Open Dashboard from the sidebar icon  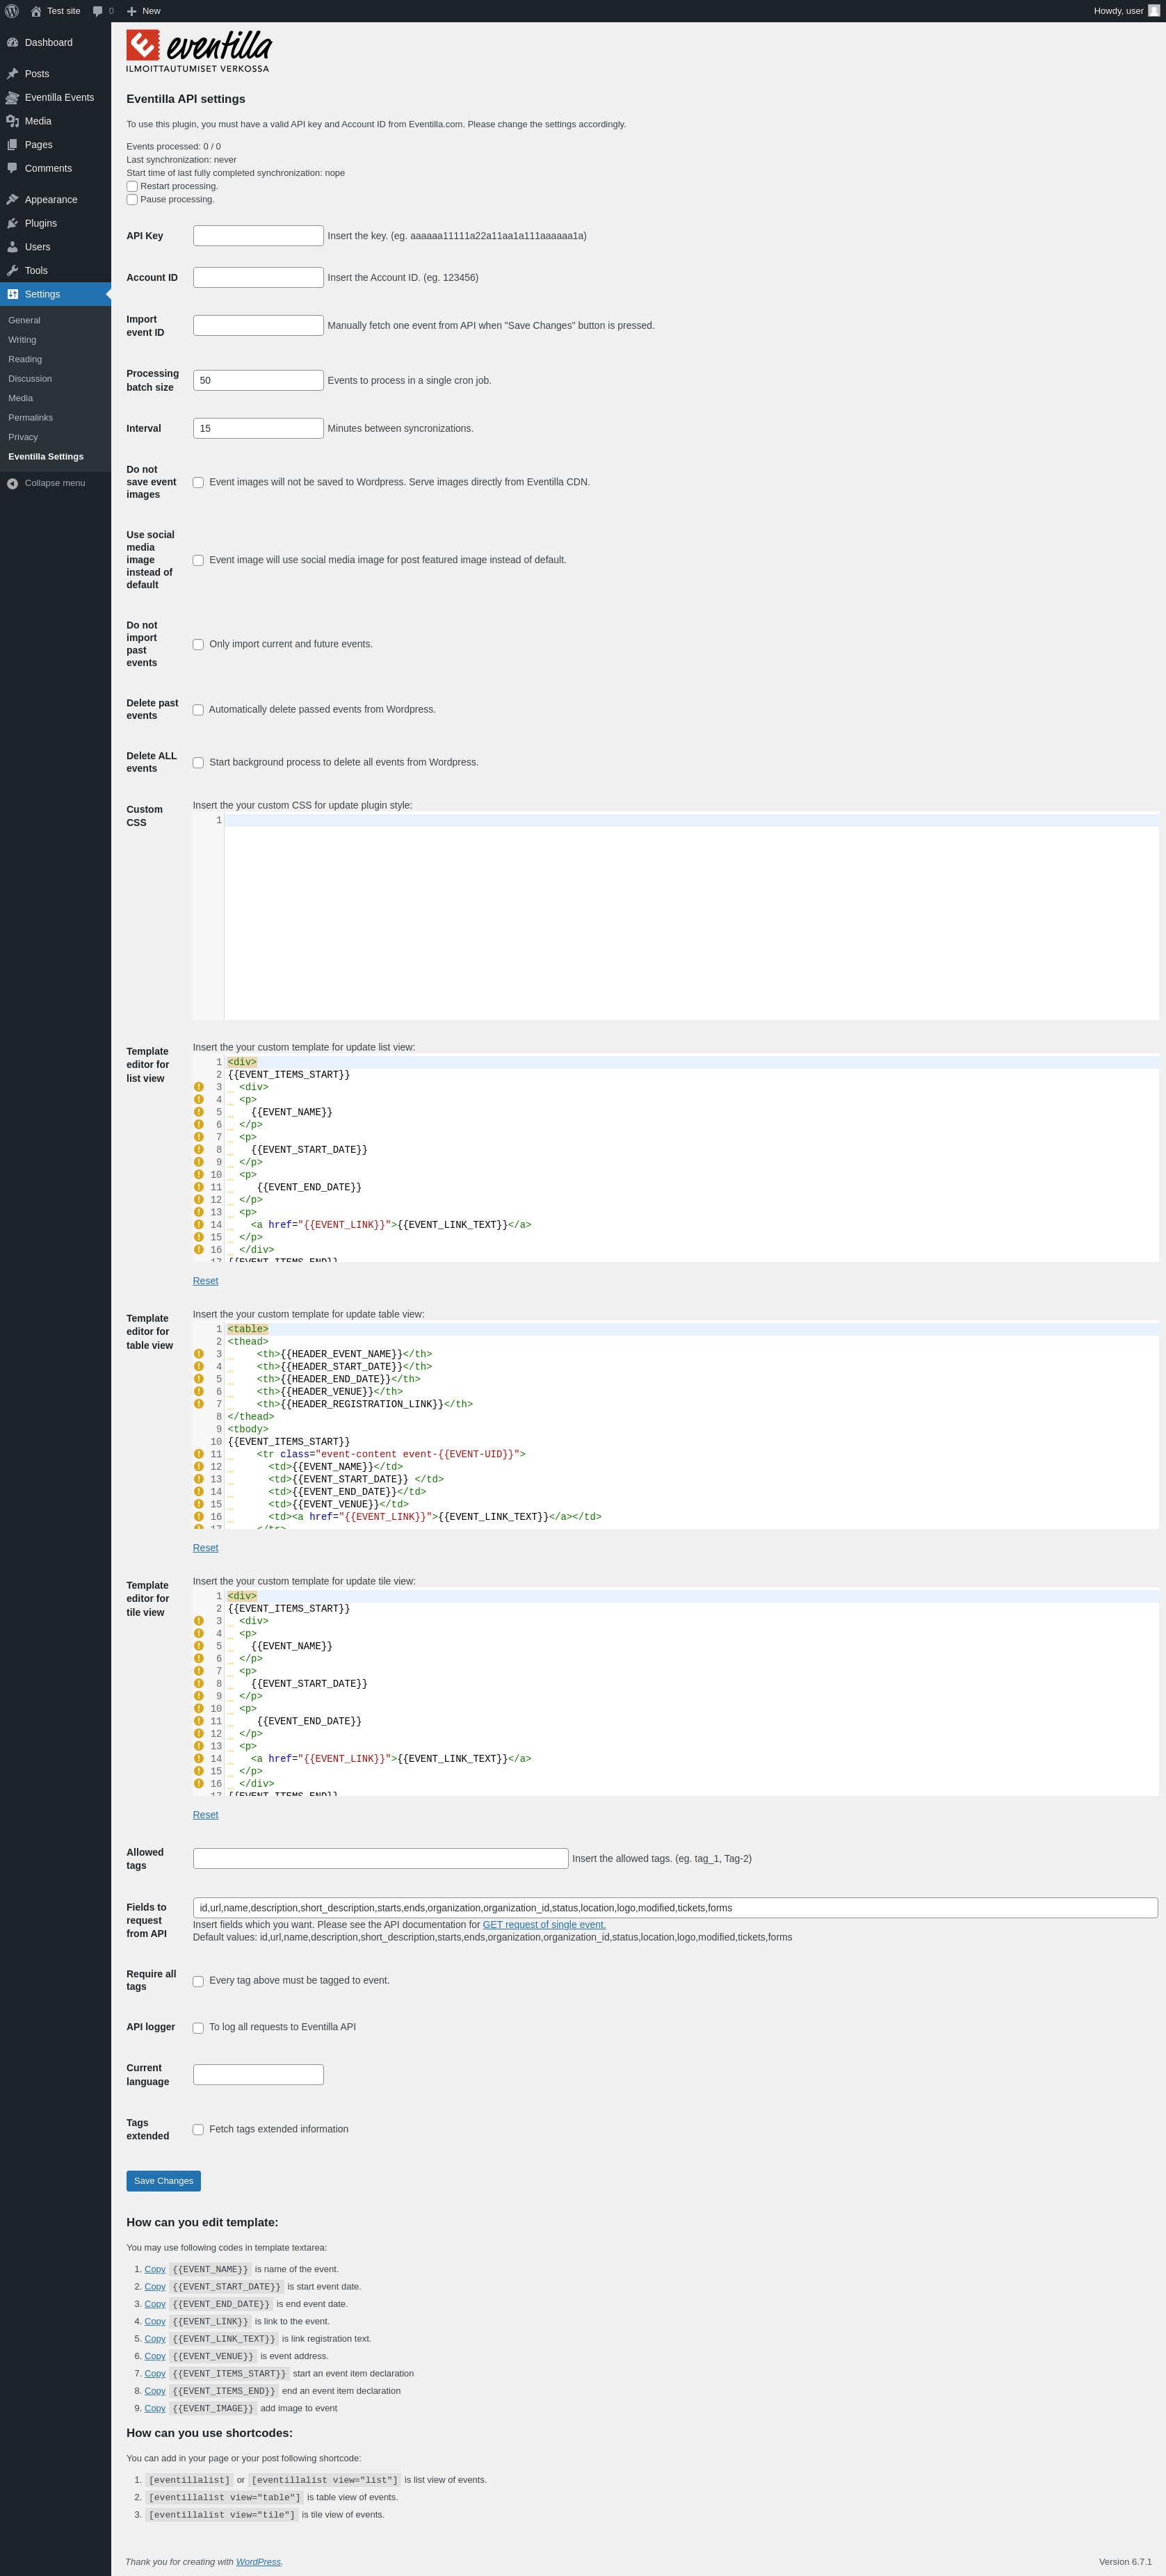click(x=12, y=43)
